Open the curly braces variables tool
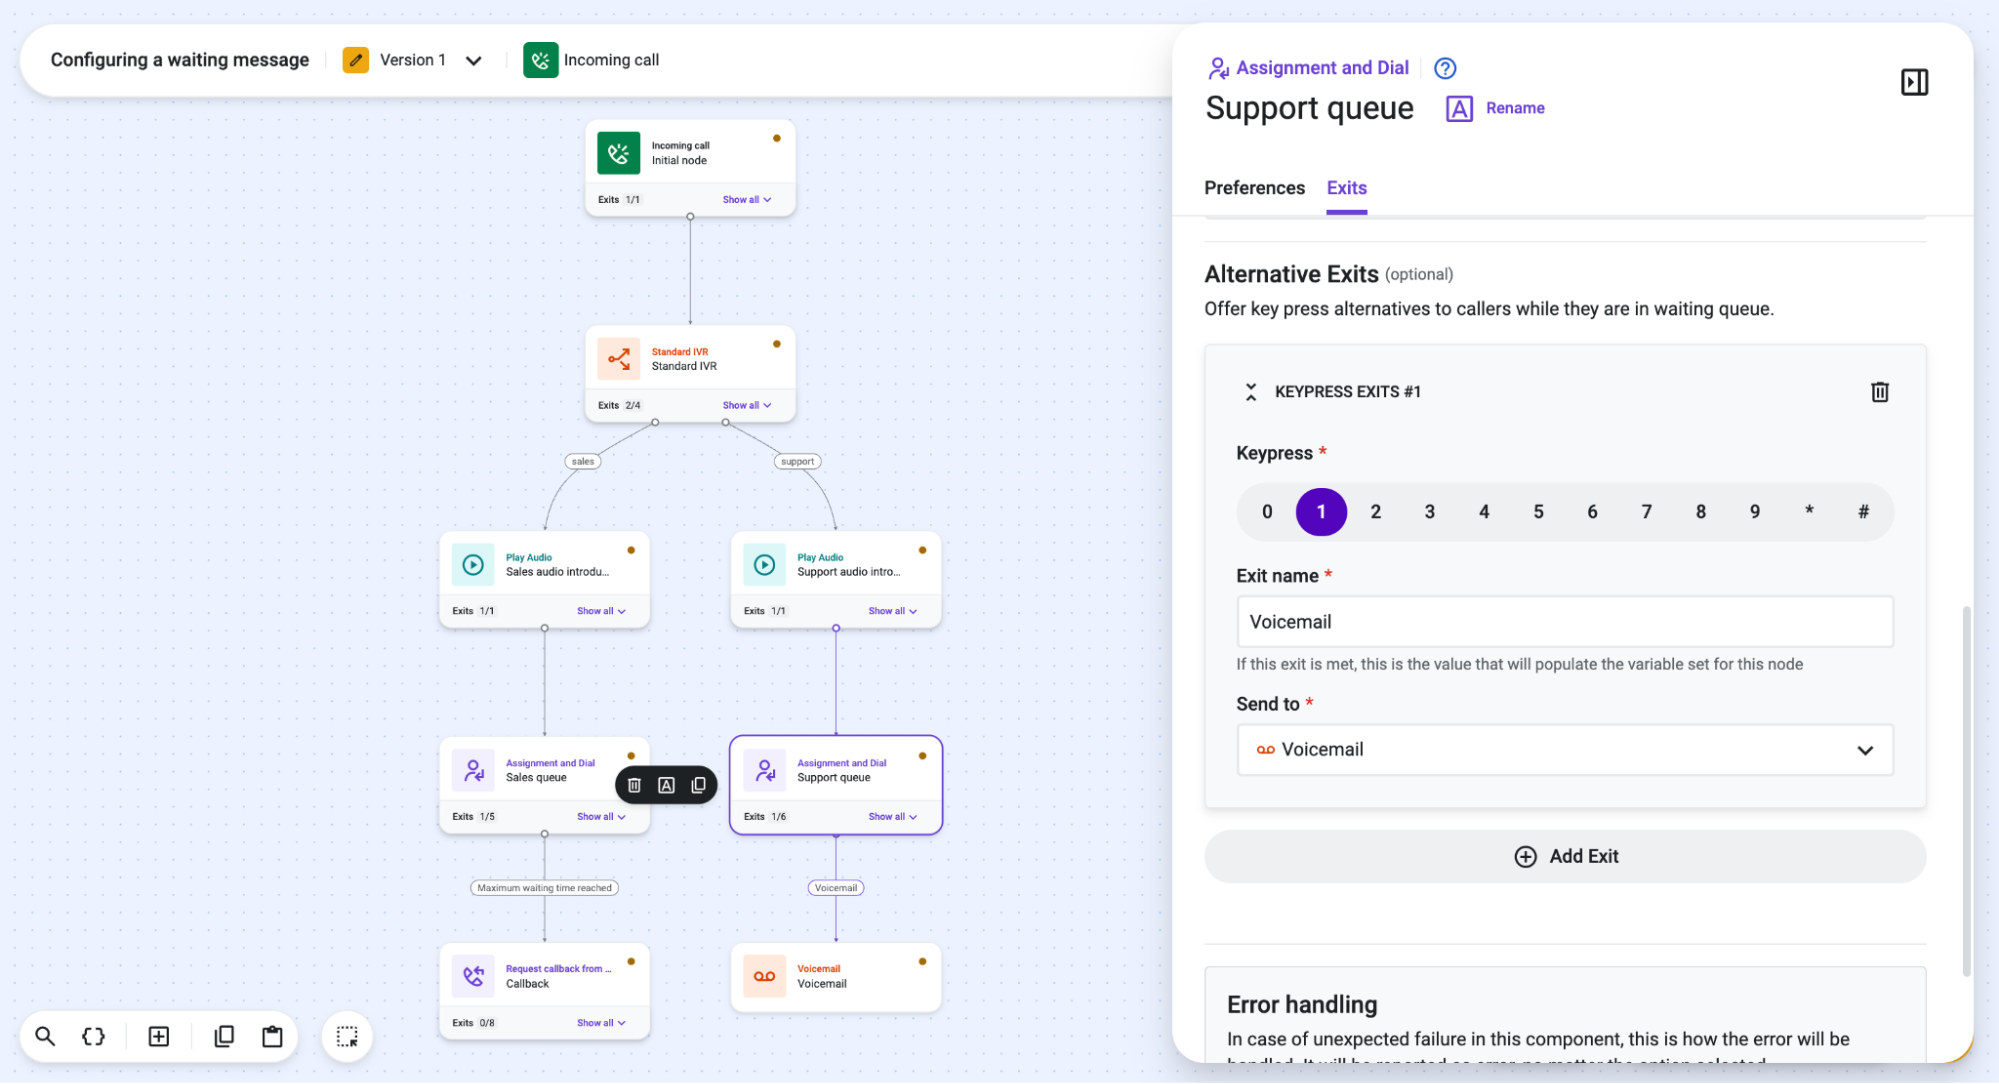The image size is (1999, 1084). (94, 1036)
